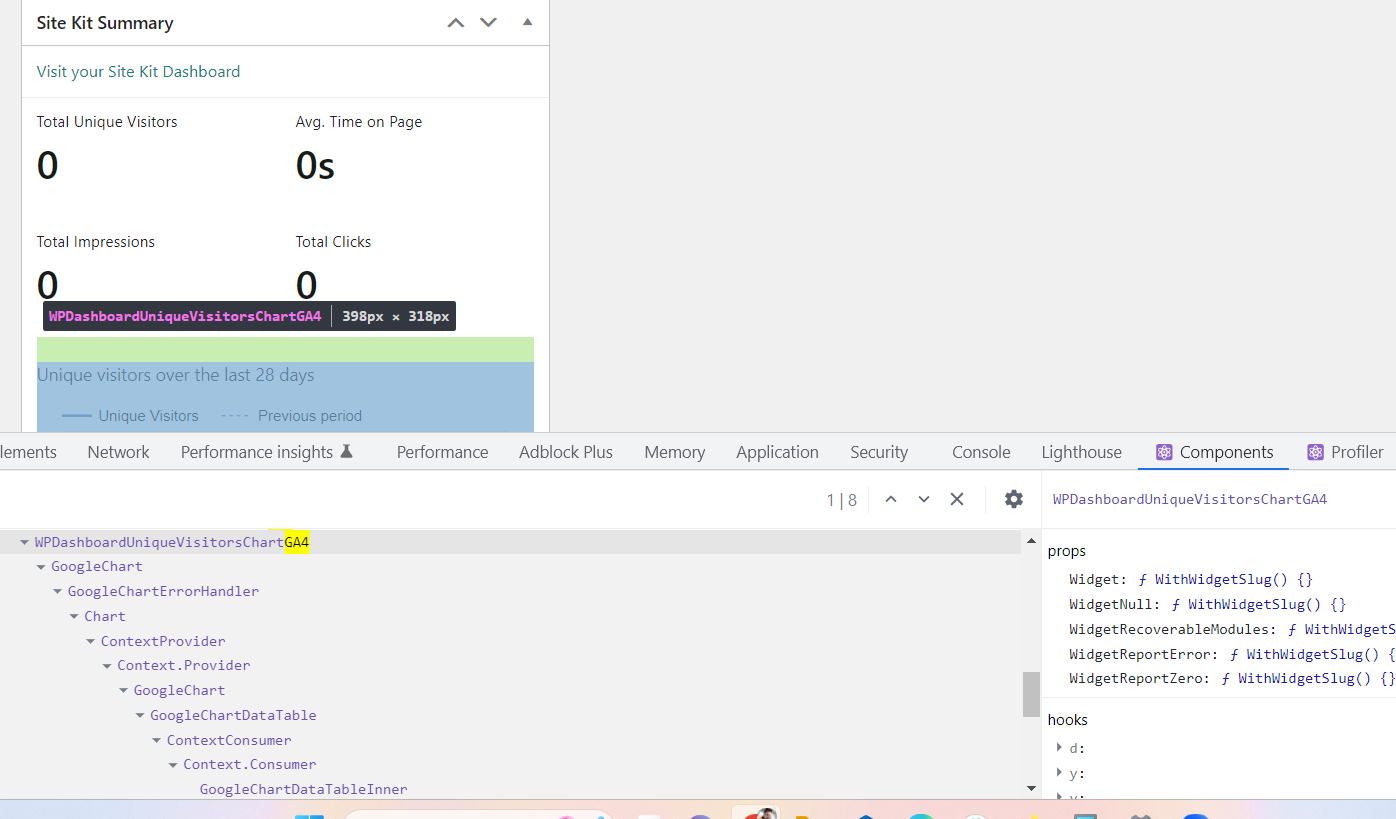The height and width of the screenshot is (819, 1396).
Task: Switch to the Console tab
Action: pyautogui.click(x=980, y=452)
